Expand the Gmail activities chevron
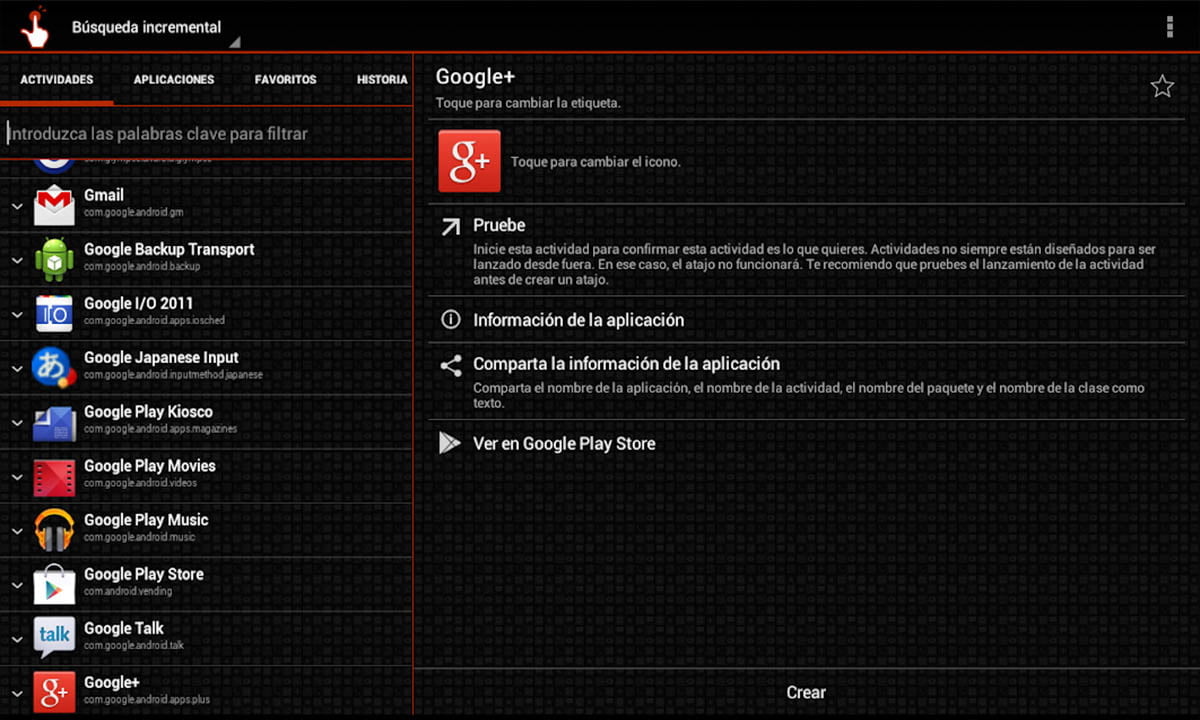 tap(16, 206)
